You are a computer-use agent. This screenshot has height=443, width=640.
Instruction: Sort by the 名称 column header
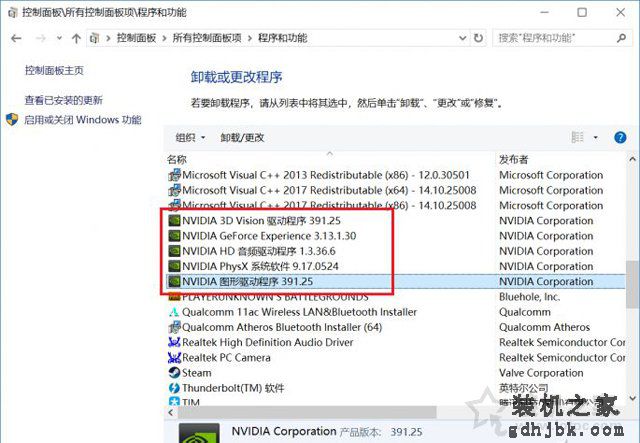point(177,159)
